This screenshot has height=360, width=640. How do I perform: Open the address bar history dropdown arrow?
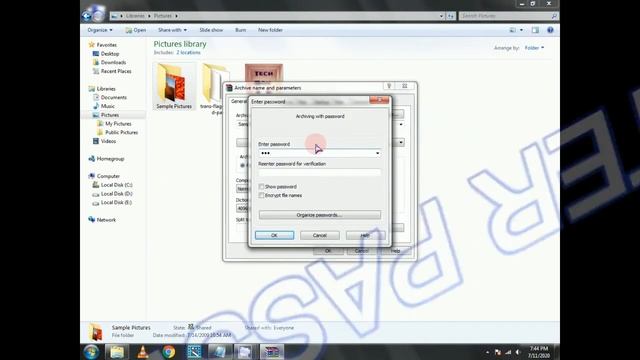[x=441, y=16]
